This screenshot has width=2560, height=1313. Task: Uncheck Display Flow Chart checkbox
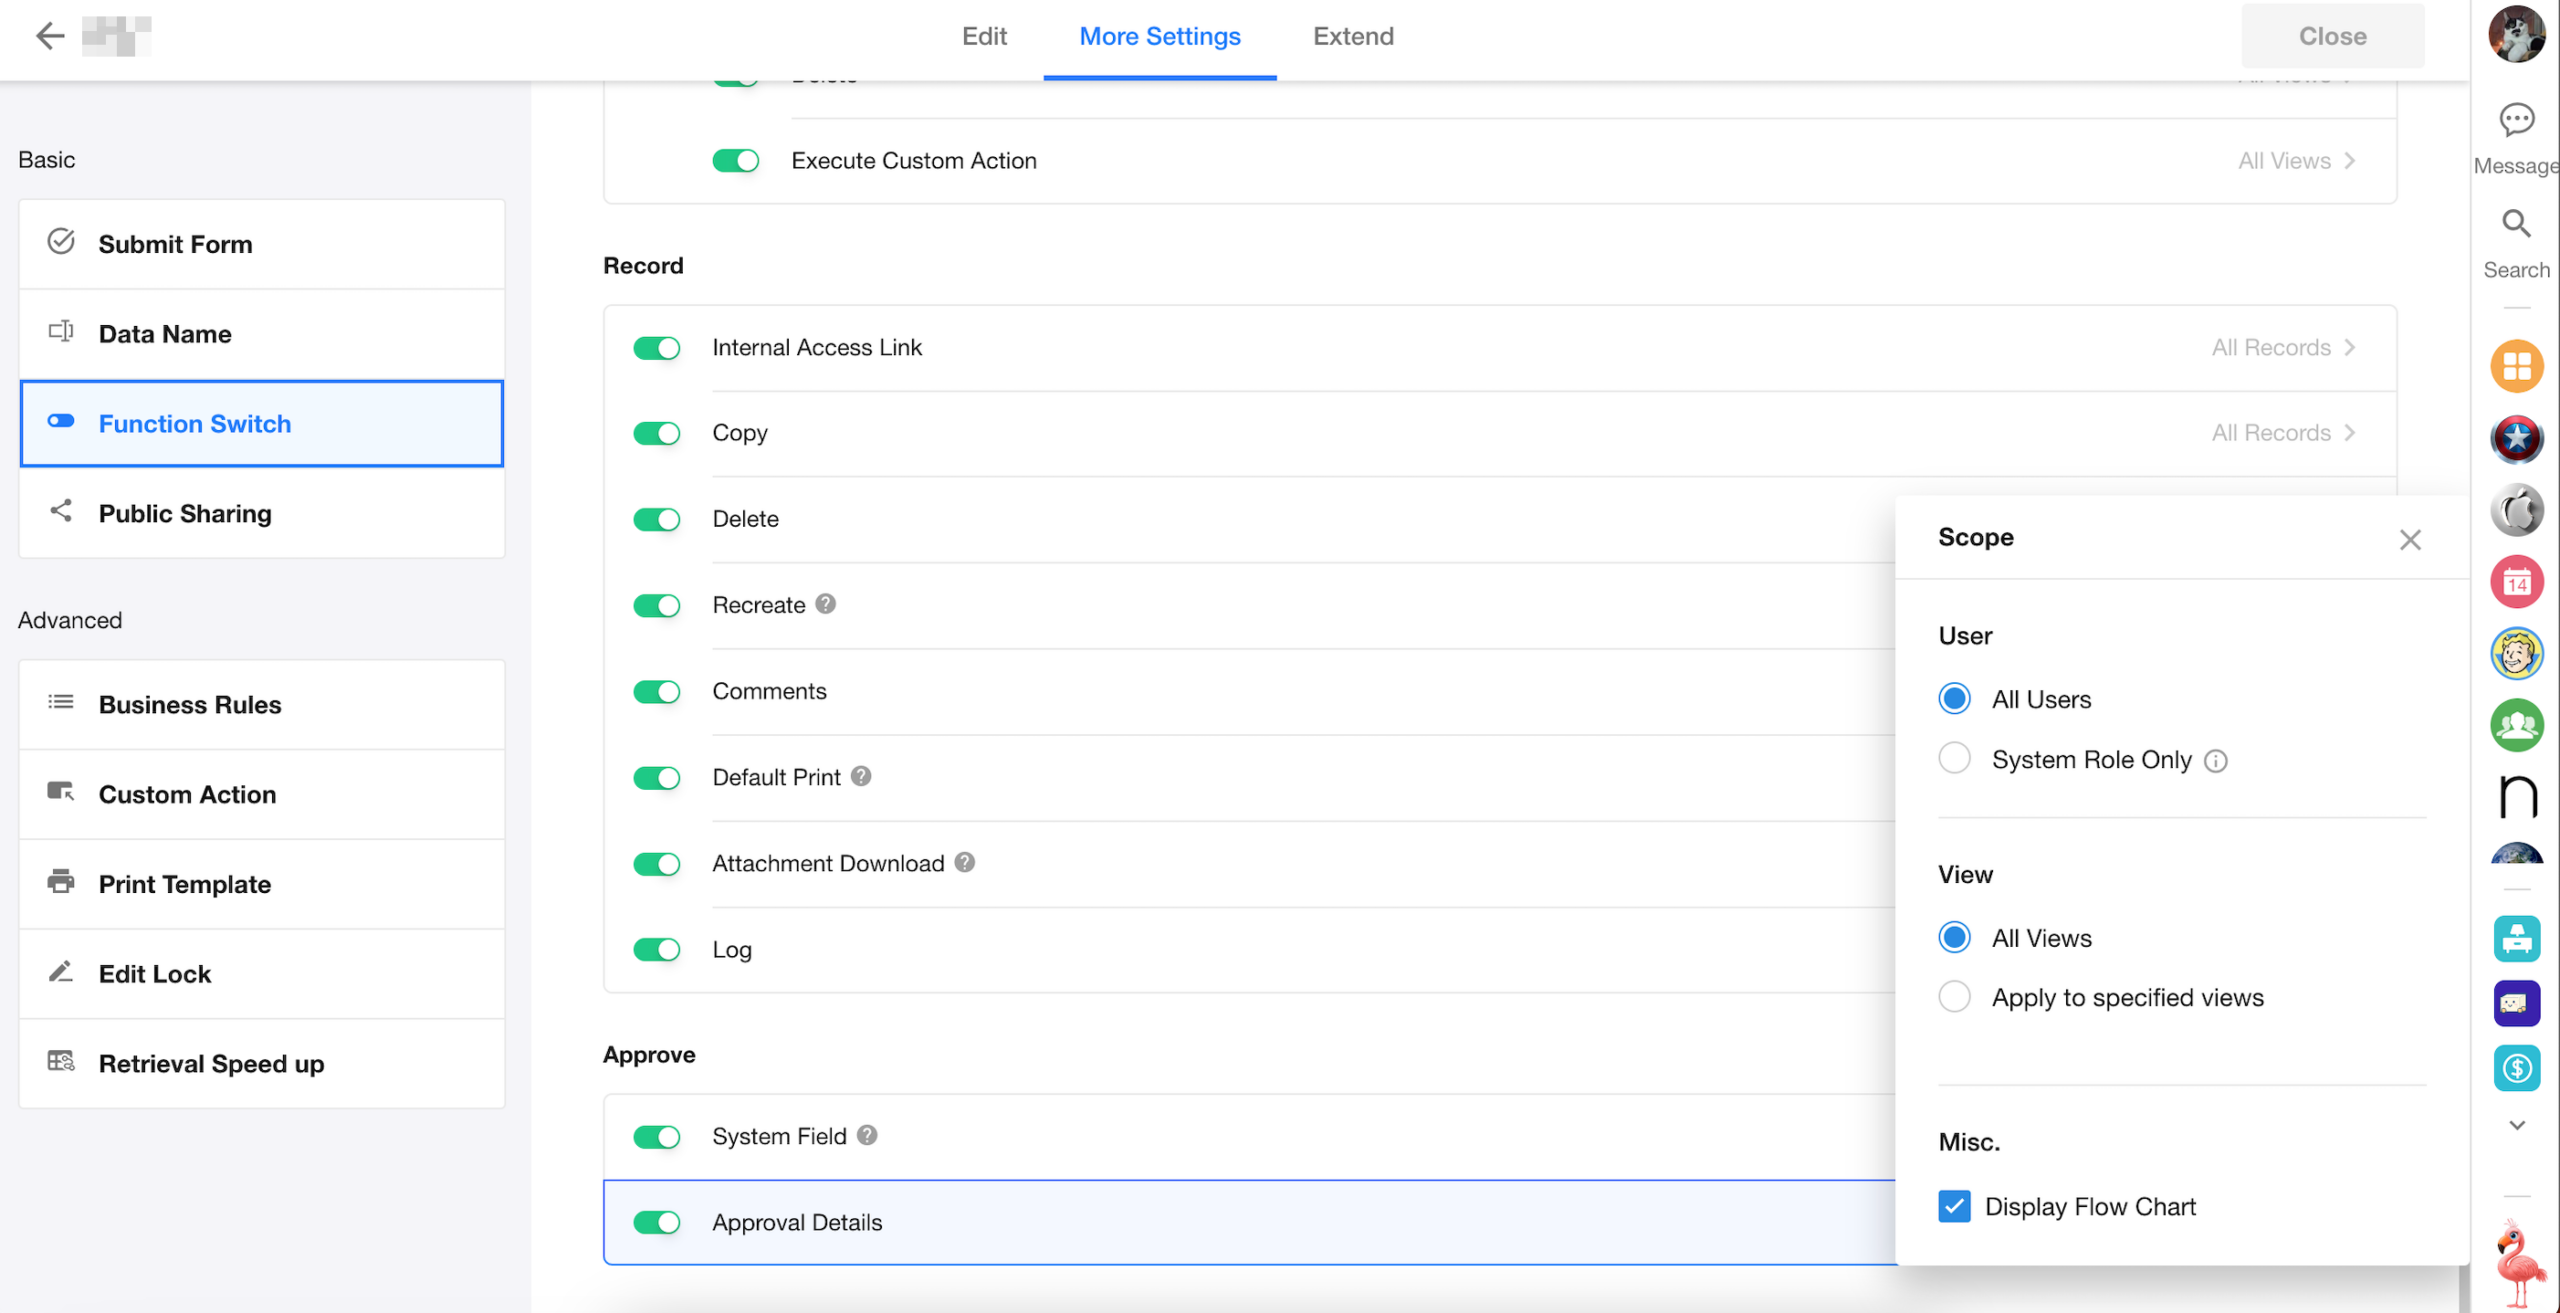(x=1954, y=1206)
